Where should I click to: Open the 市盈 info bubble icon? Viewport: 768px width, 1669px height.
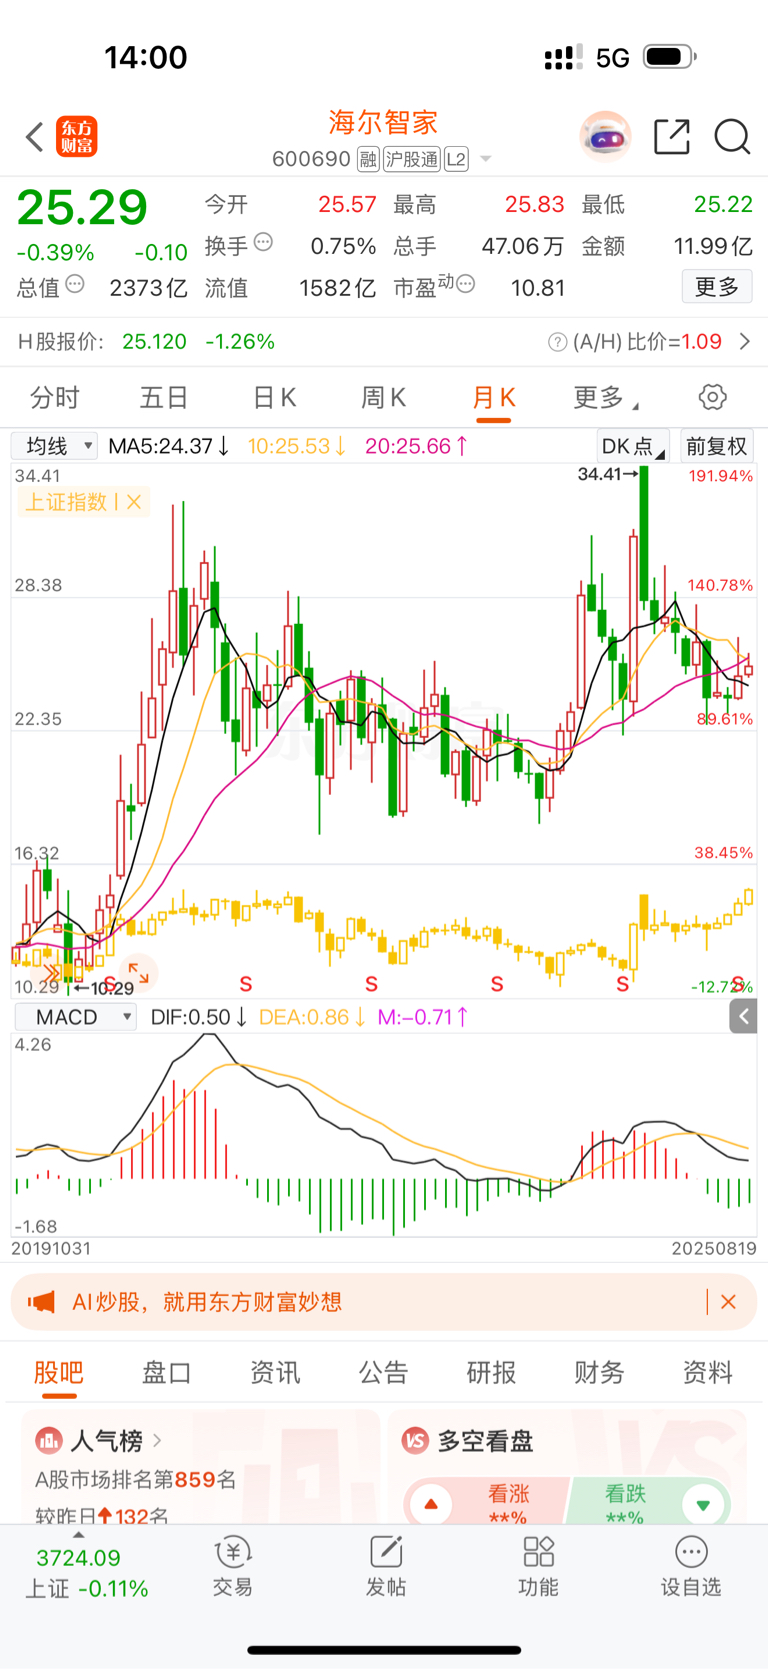coord(465,284)
